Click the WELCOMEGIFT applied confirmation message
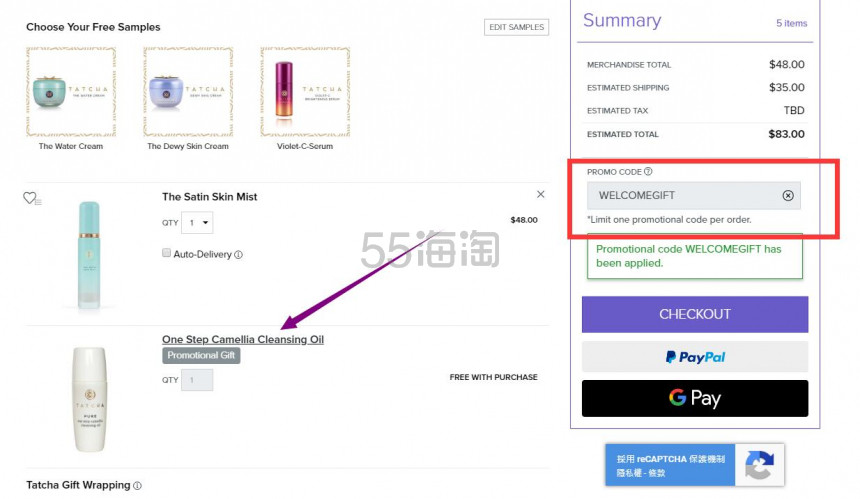The width and height of the screenshot is (860, 499). (x=695, y=256)
